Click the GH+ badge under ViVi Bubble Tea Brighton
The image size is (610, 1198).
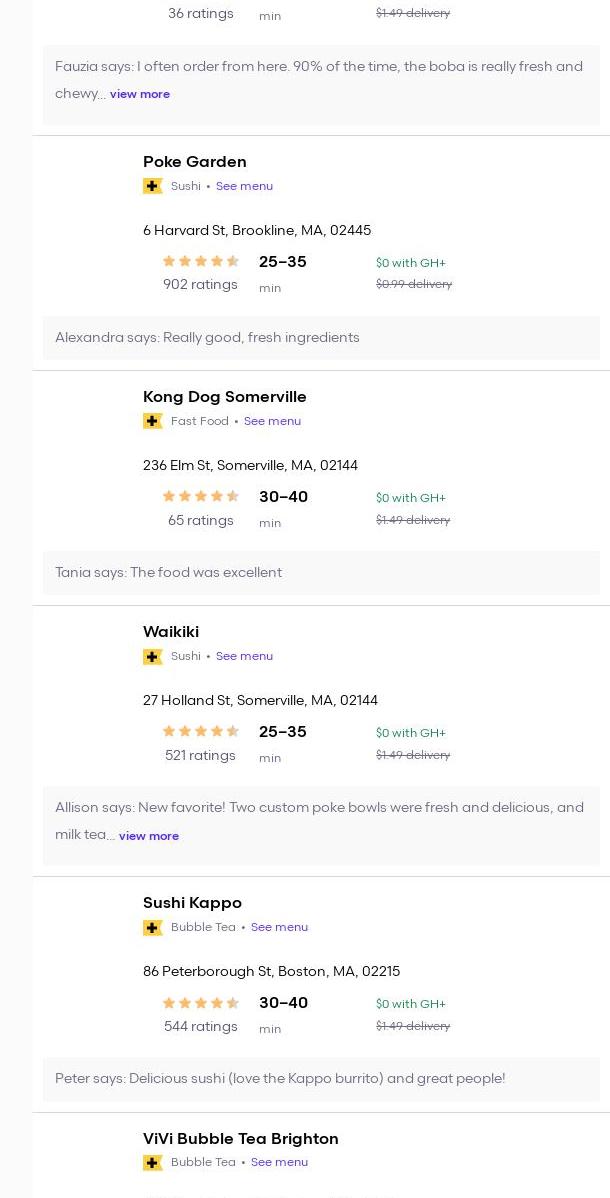[153, 1162]
